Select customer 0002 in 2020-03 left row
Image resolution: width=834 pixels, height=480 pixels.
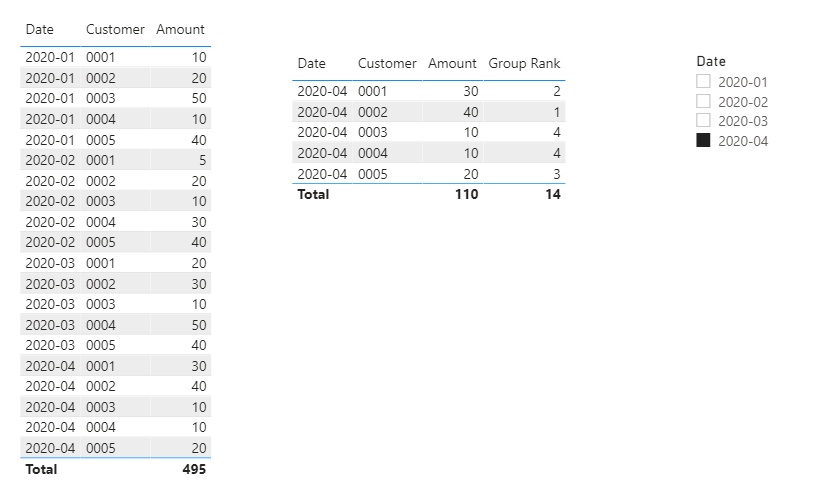point(101,284)
